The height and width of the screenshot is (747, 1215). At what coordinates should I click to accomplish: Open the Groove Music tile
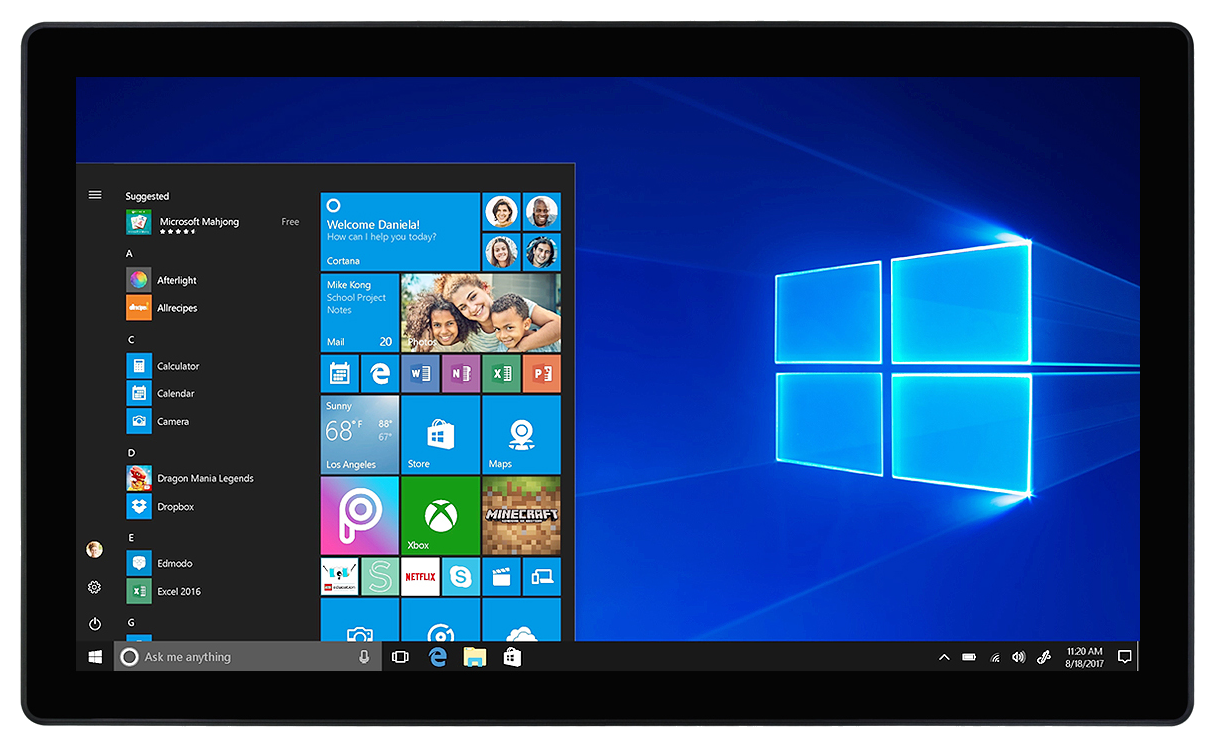pos(441,620)
